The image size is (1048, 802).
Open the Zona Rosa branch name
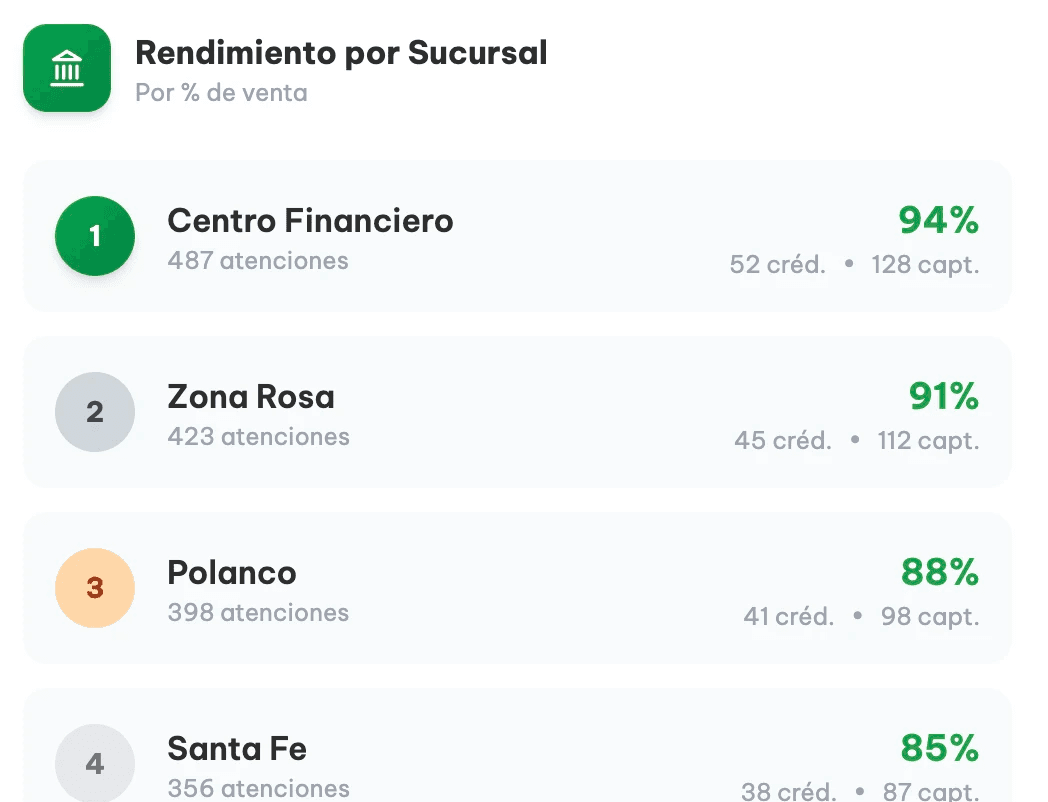[x=251, y=397]
